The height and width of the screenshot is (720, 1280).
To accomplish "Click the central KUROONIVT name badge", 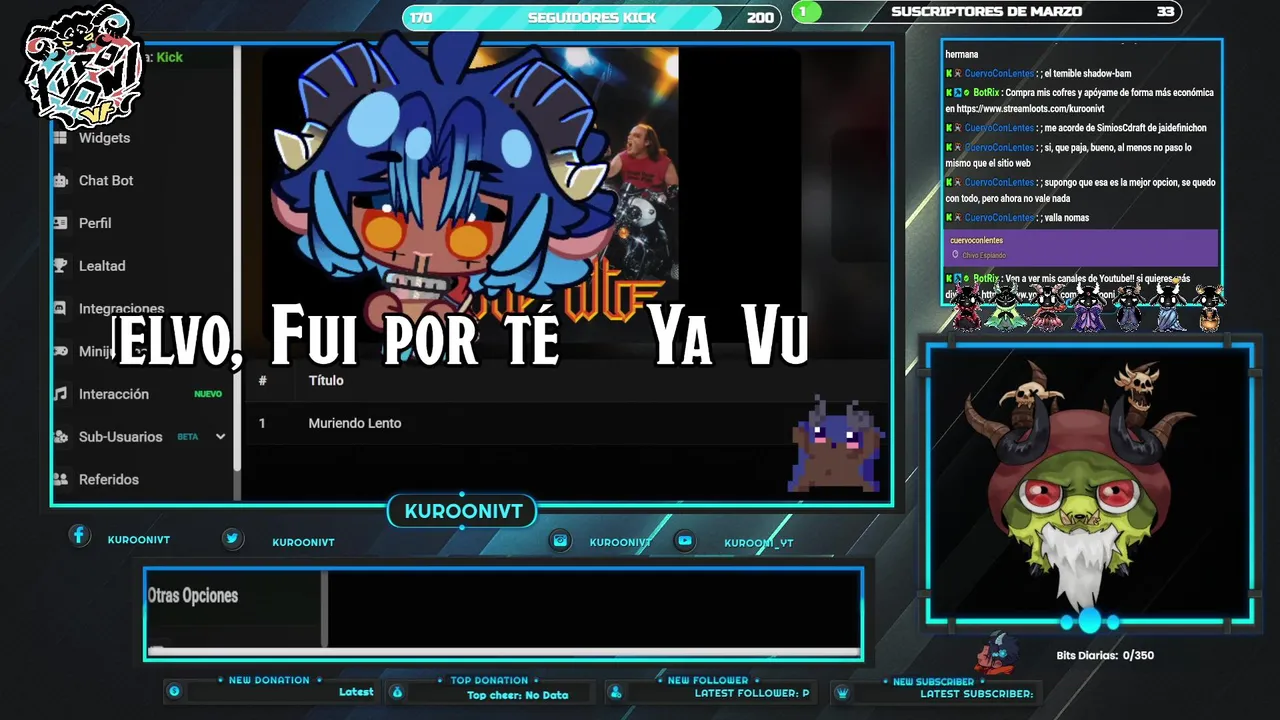I will coord(463,512).
